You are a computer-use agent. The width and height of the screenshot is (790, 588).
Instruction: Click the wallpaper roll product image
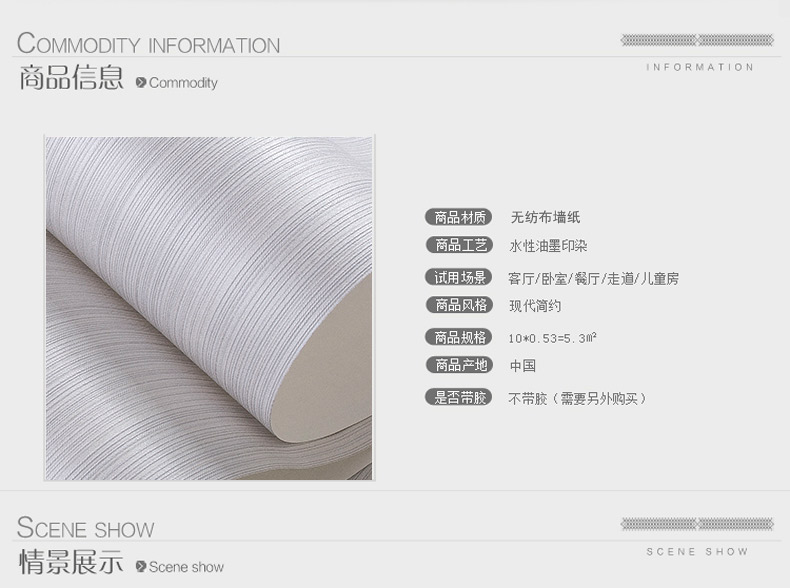coord(209,308)
